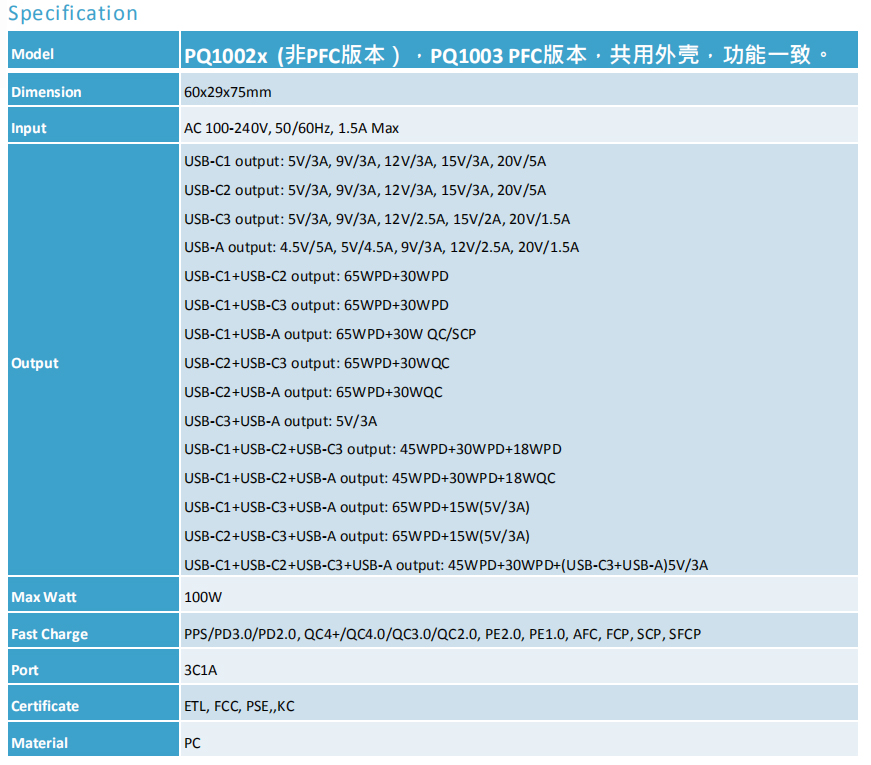Select the Fast Charge label cell
This screenshot has width=871, height=765.
93,631
